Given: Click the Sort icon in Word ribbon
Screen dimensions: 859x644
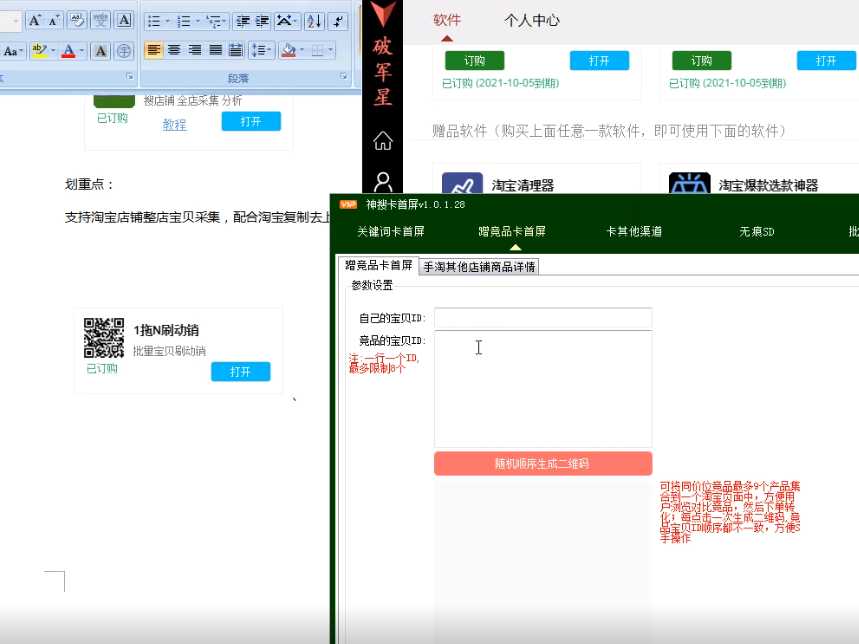Looking at the screenshot, I should pos(314,21).
